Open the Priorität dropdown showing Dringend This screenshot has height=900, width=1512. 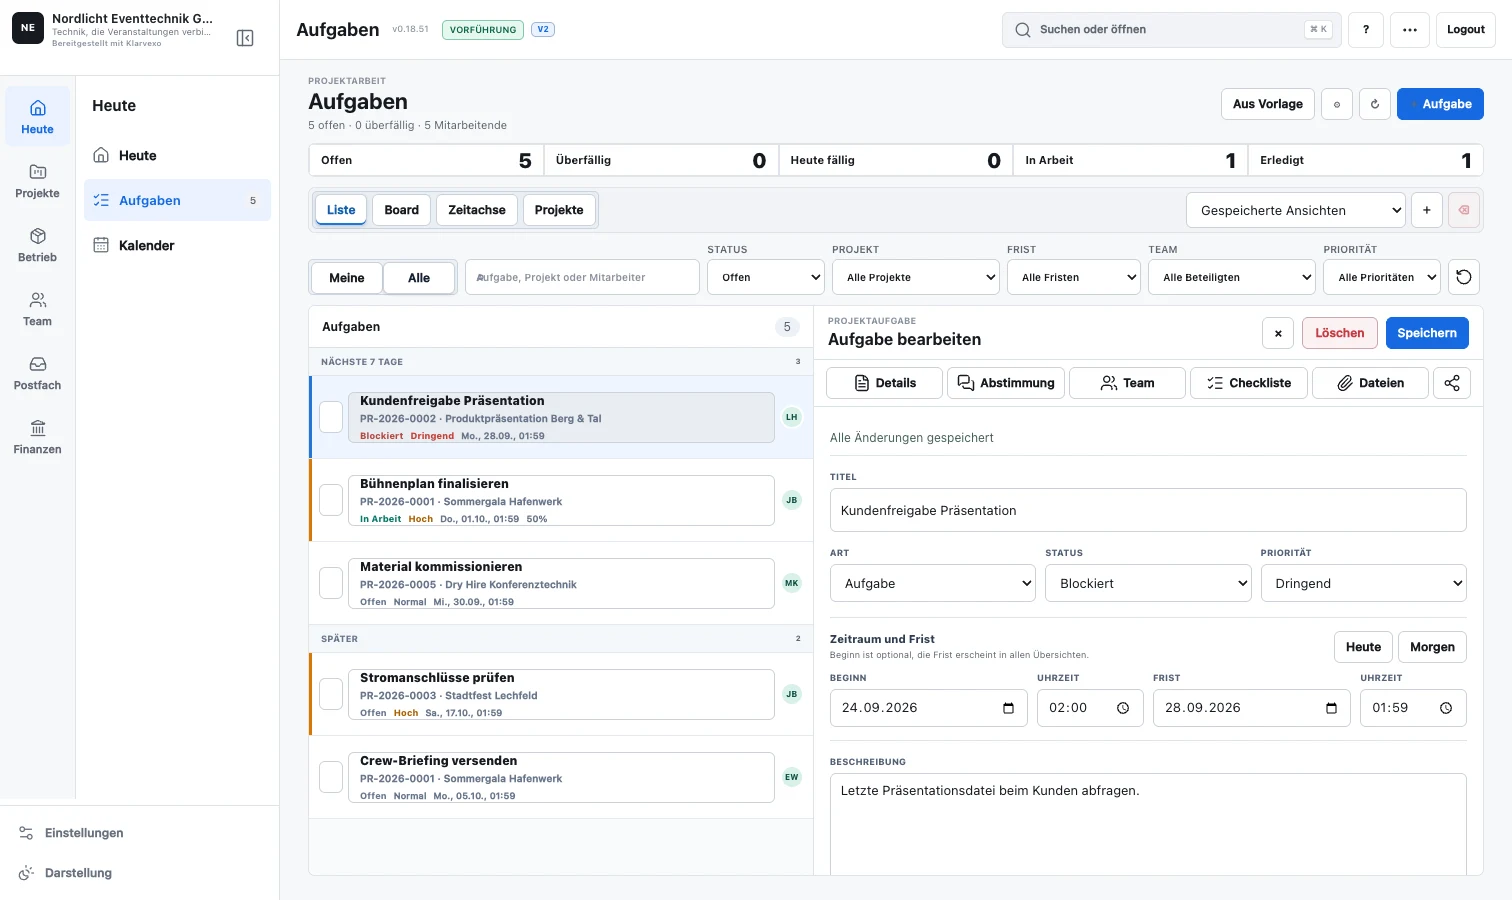coord(1364,583)
